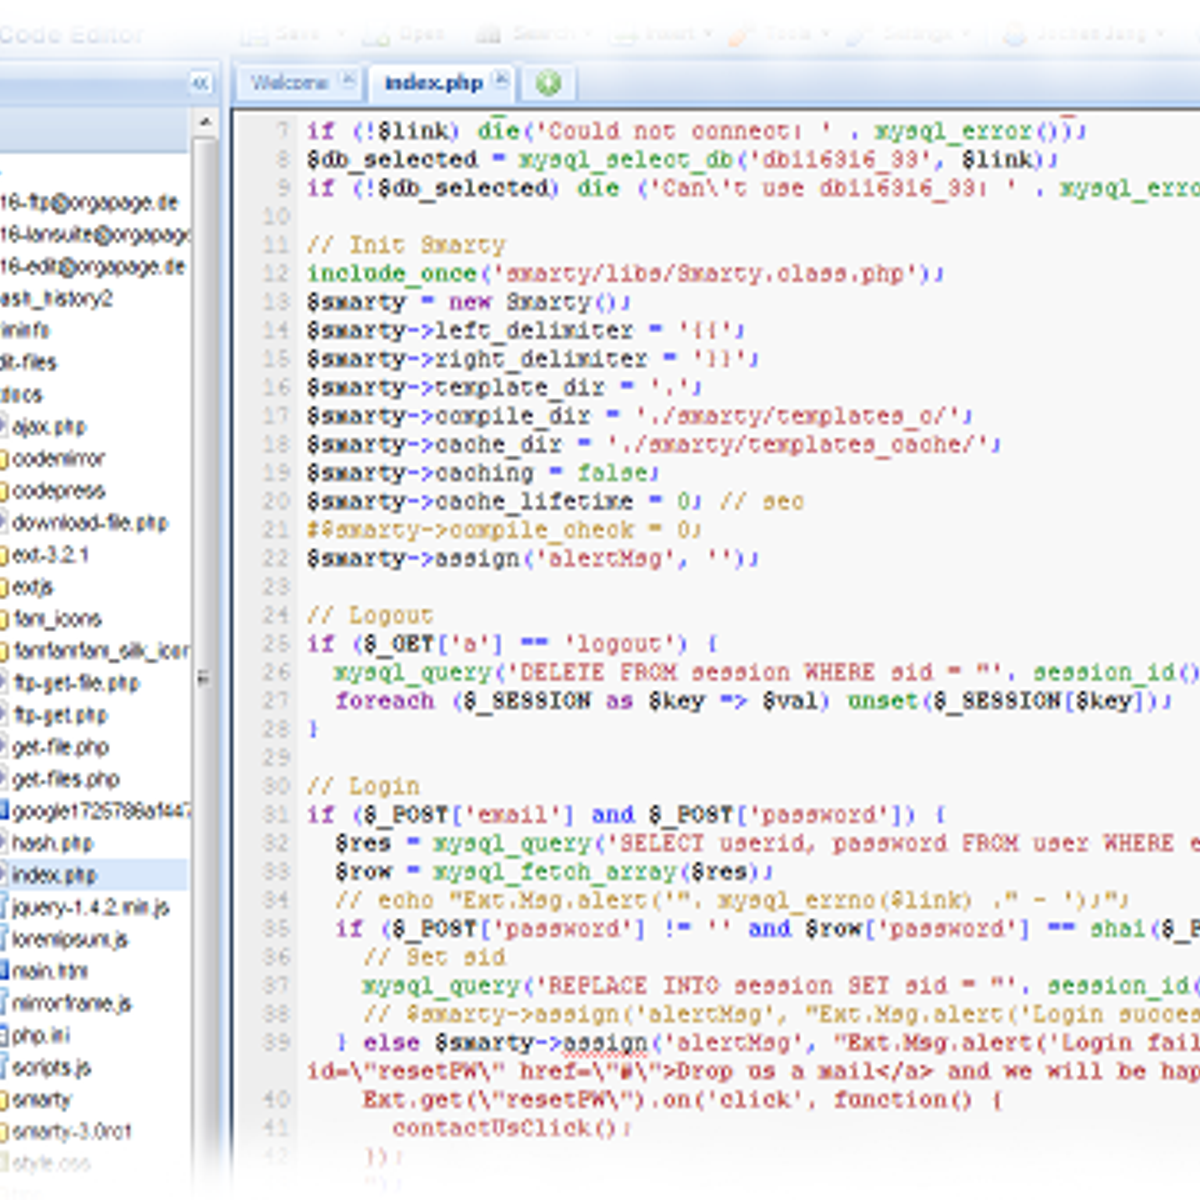Click the codepress folder icon

(x=3, y=491)
